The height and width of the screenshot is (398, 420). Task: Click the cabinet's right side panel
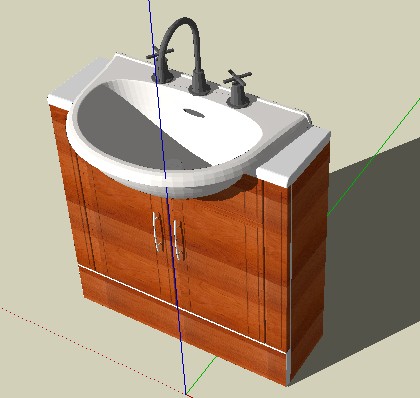[308, 263]
